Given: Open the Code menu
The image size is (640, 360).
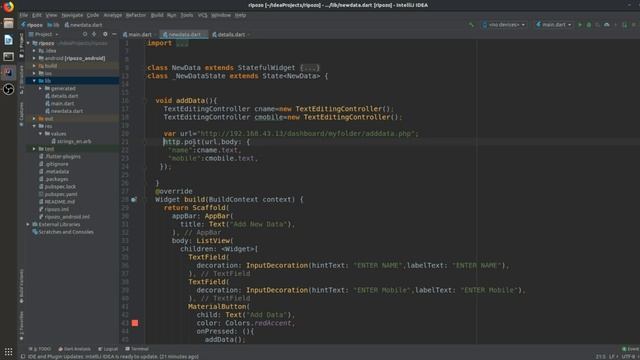Looking at the screenshot, I should tap(93, 15).
